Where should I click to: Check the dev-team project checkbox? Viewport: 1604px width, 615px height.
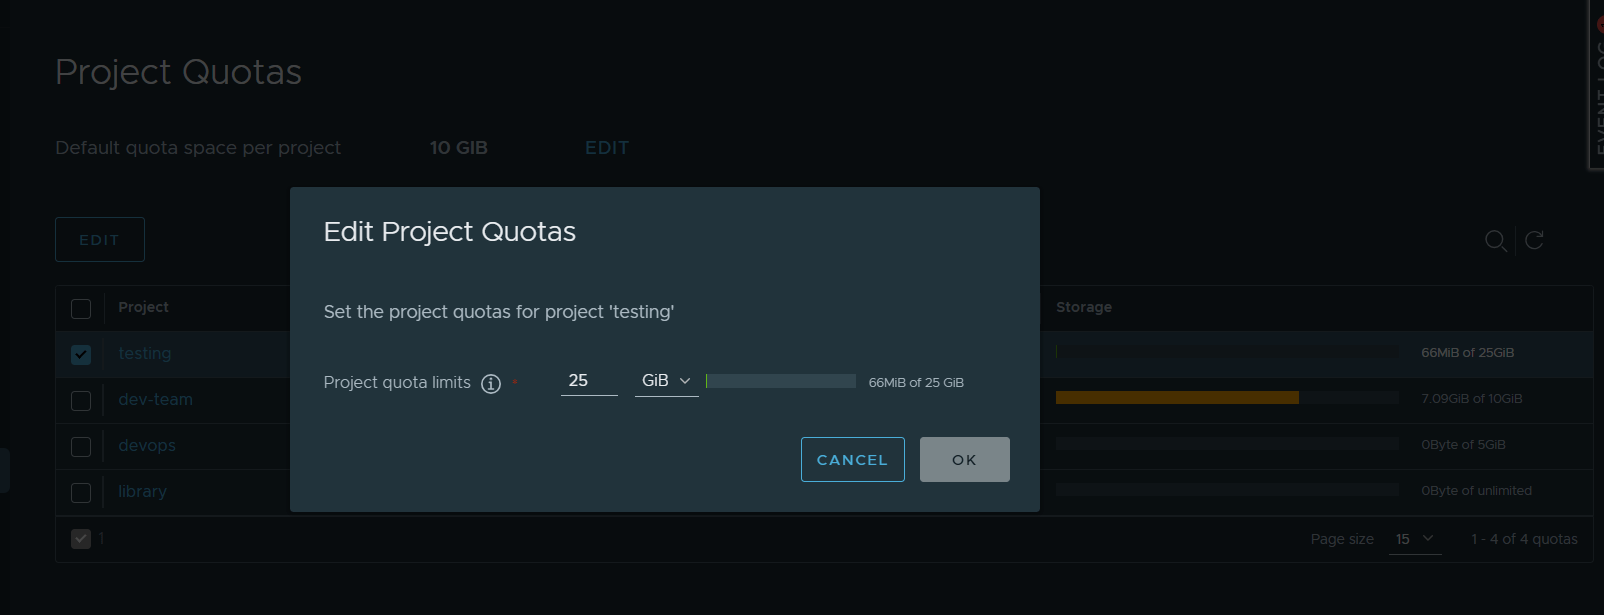click(81, 401)
